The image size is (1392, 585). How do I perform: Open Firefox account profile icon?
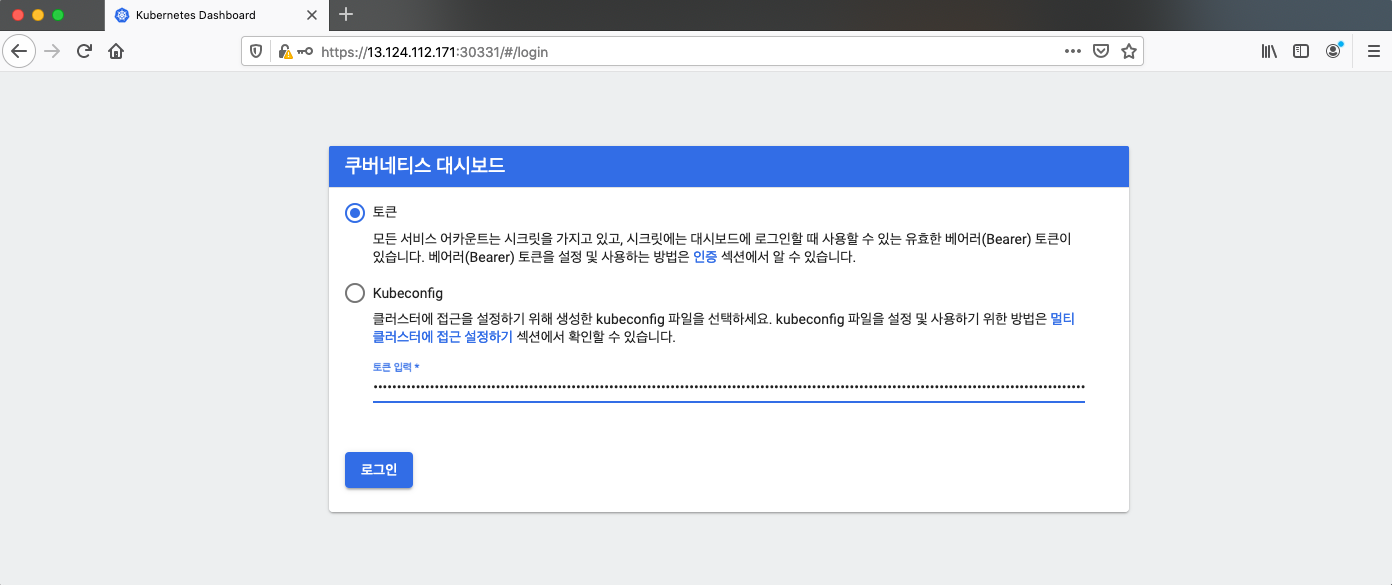coord(1333,51)
